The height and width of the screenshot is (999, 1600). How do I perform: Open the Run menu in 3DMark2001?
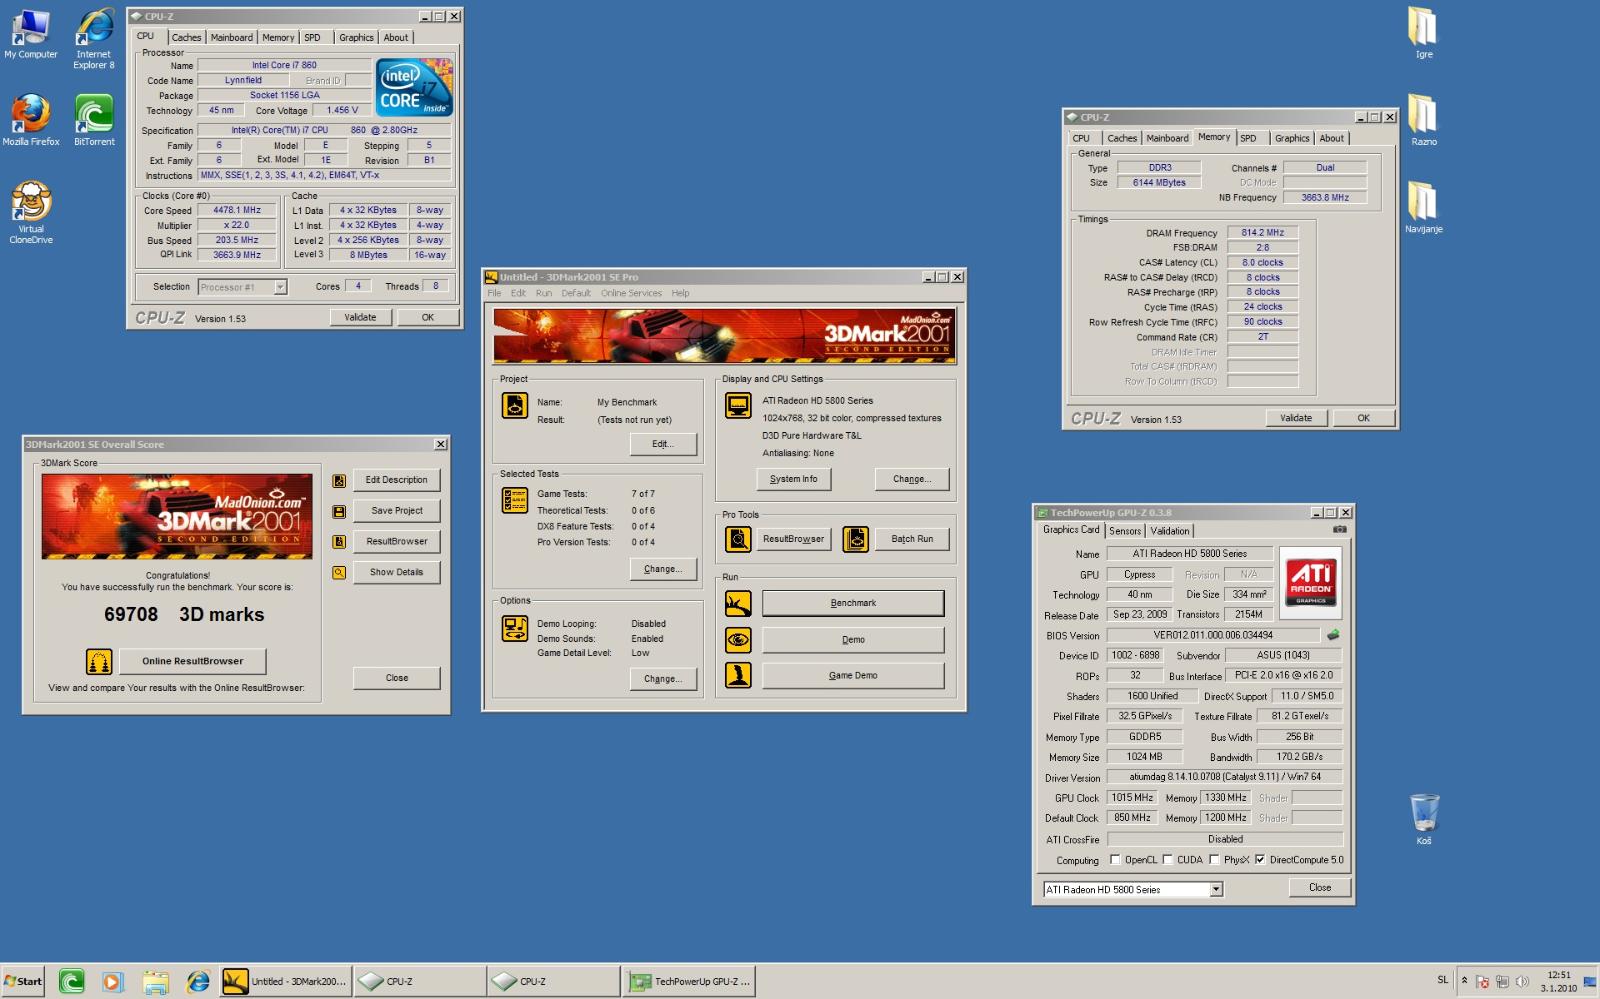coord(543,293)
